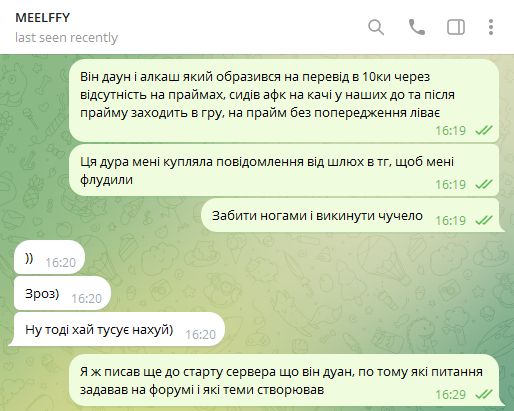Viewport: 514px width, 411px height.
Task: Click the "Забити ногами" message bubble
Action: pyautogui.click(x=353, y=215)
